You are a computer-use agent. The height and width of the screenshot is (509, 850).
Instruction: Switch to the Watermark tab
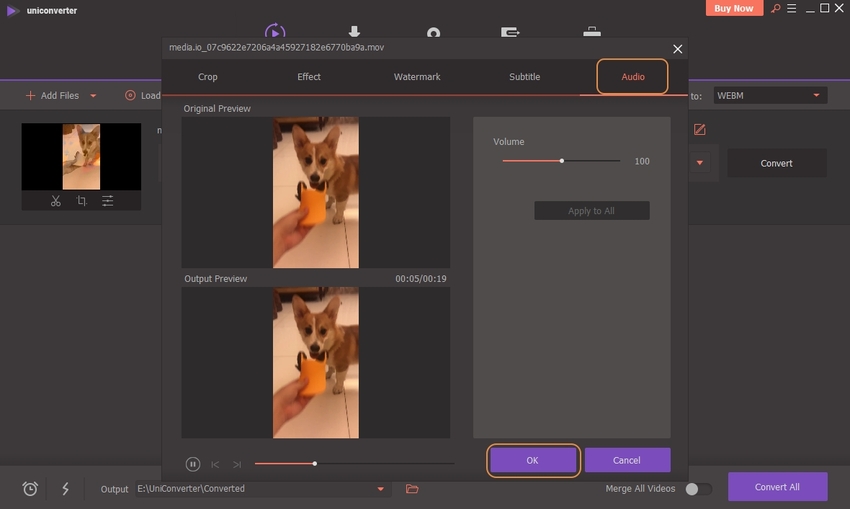[x=417, y=77]
